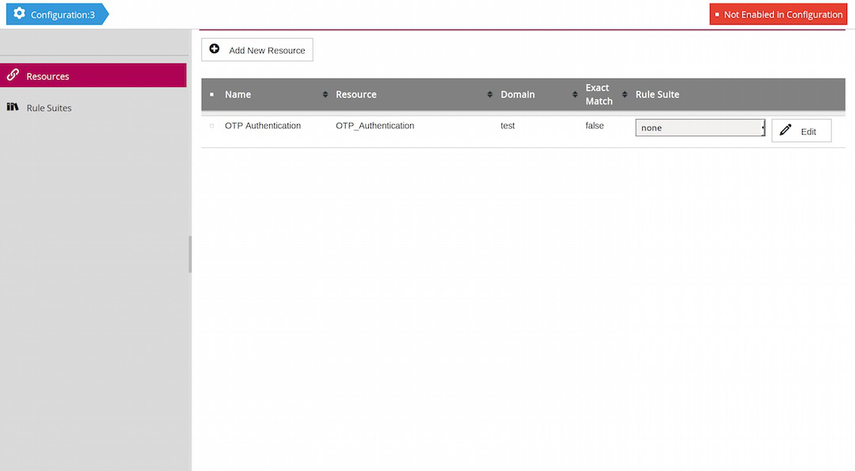The height and width of the screenshot is (471, 855).
Task: Select Resources in the sidebar
Action: pos(93,75)
